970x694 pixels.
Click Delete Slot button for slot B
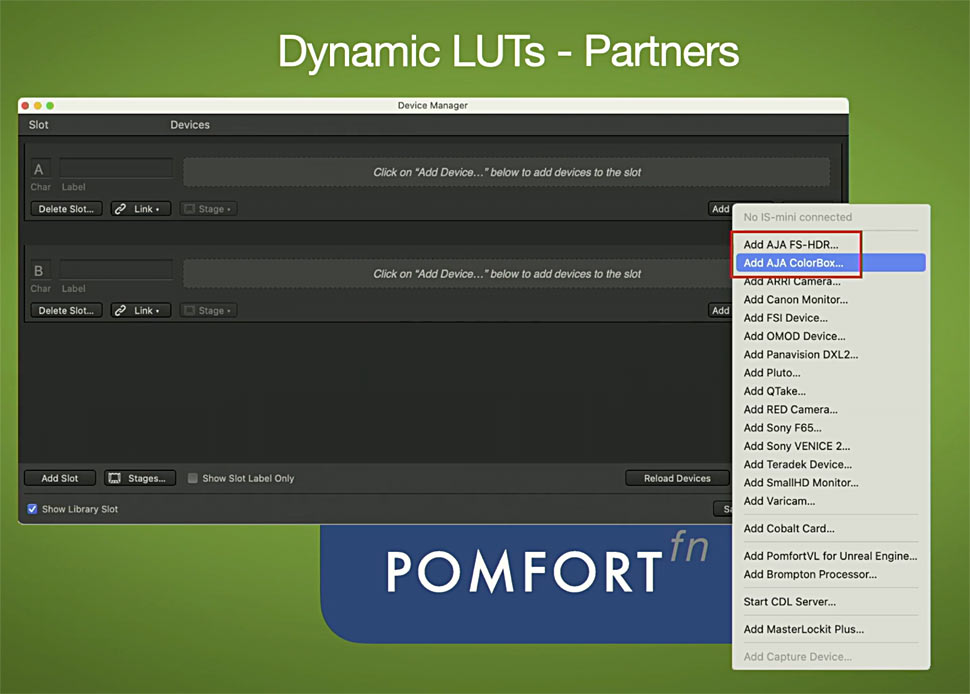tap(66, 311)
